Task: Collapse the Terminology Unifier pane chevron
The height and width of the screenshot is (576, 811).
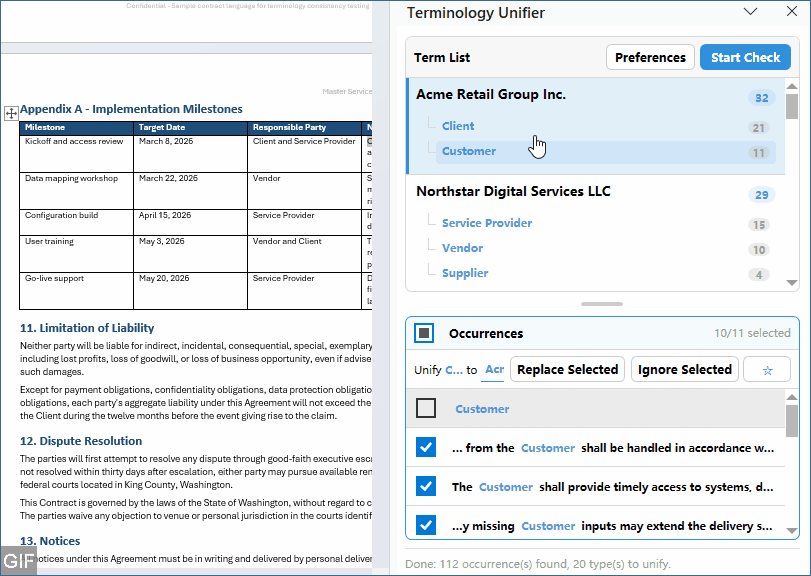Action: click(x=750, y=11)
